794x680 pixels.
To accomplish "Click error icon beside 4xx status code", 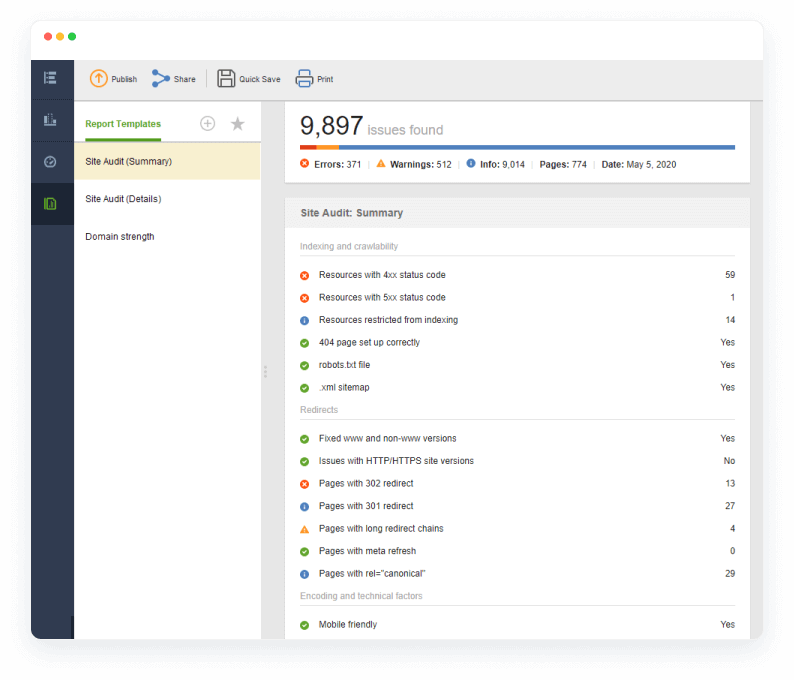I will [x=304, y=275].
